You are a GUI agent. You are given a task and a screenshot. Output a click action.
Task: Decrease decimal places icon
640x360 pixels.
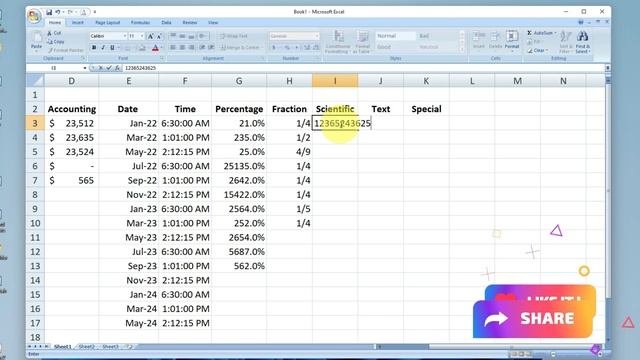(x=316, y=48)
